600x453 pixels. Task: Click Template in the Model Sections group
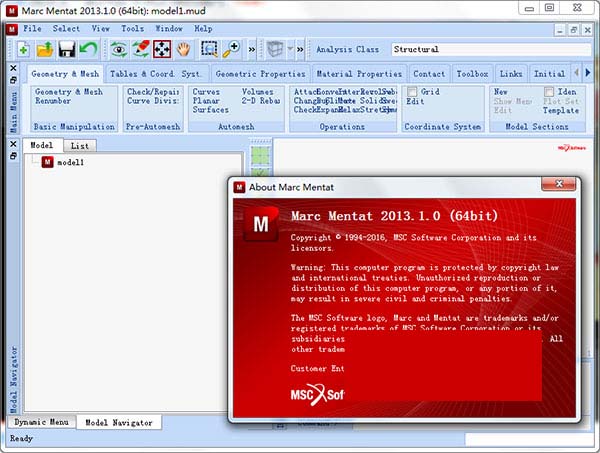(x=561, y=111)
